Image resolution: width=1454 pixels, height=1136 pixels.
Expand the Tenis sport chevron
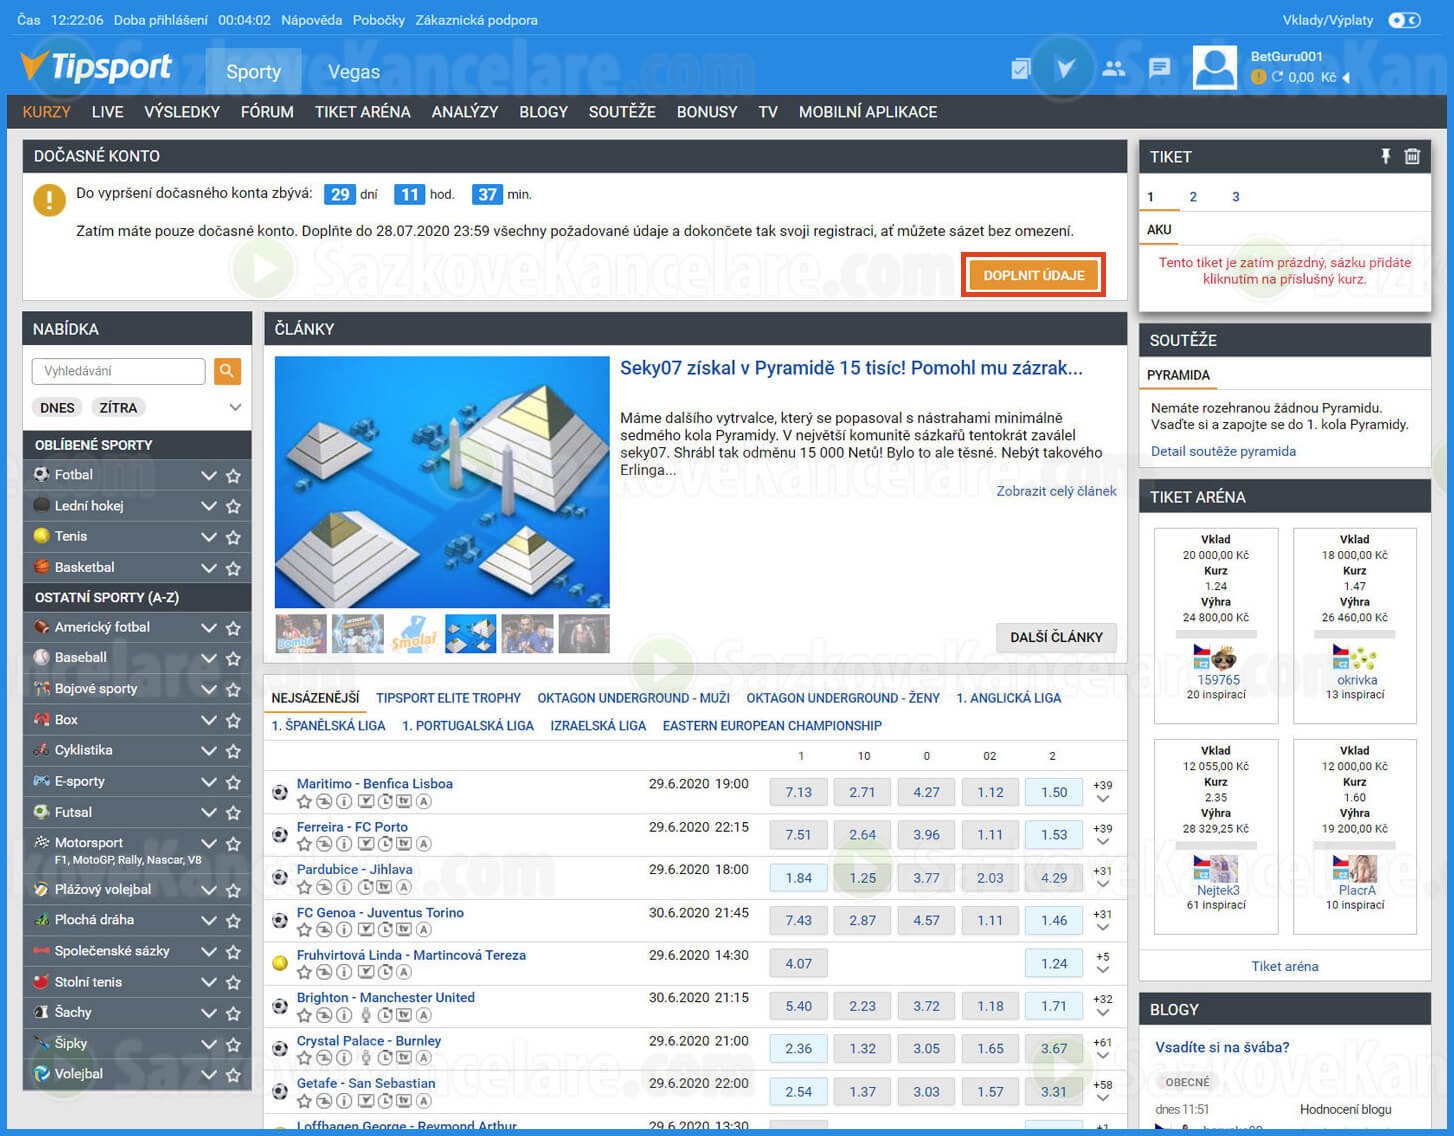[209, 537]
